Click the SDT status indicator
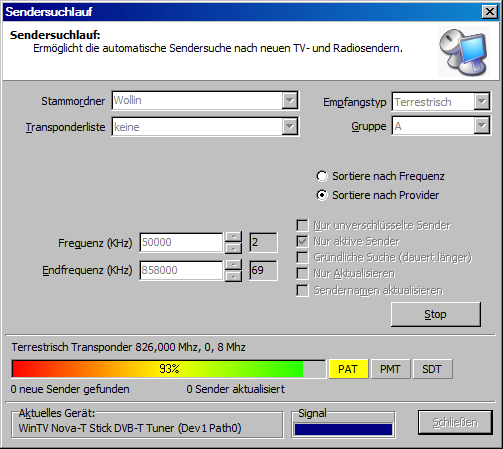Viewport: 503px width, 449px height. tap(432, 369)
